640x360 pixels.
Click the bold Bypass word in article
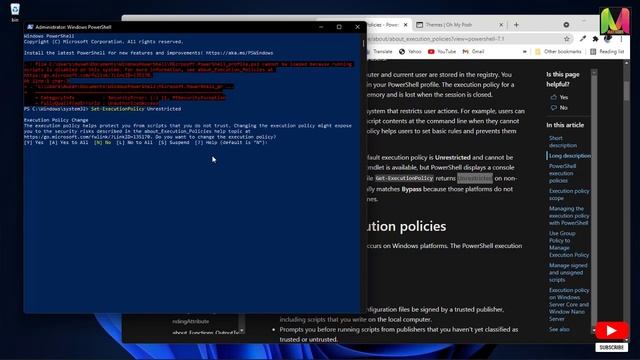[411, 189]
